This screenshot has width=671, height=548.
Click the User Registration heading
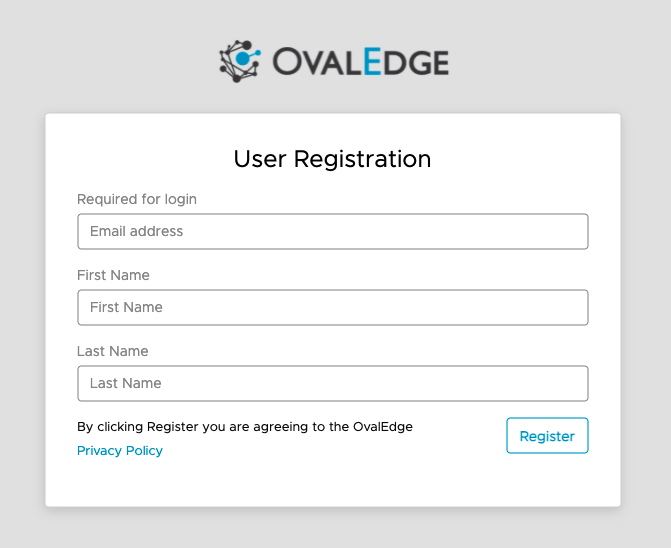pyautogui.click(x=333, y=159)
